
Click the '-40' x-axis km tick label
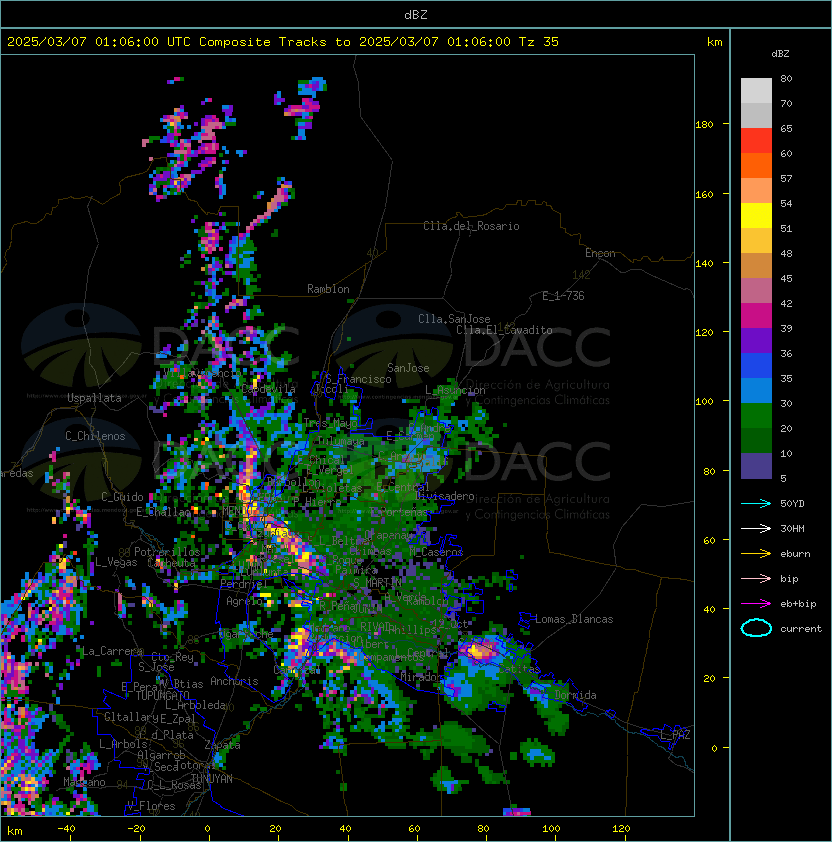66,829
